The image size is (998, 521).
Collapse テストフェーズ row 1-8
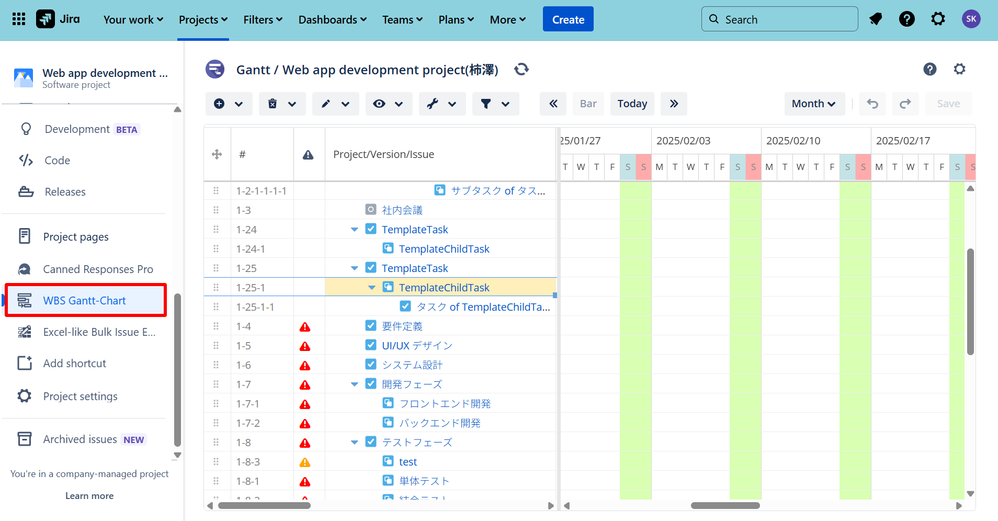[355, 442]
